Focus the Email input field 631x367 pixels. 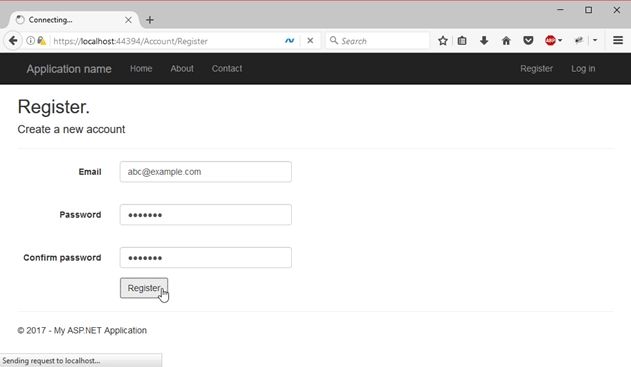click(206, 172)
